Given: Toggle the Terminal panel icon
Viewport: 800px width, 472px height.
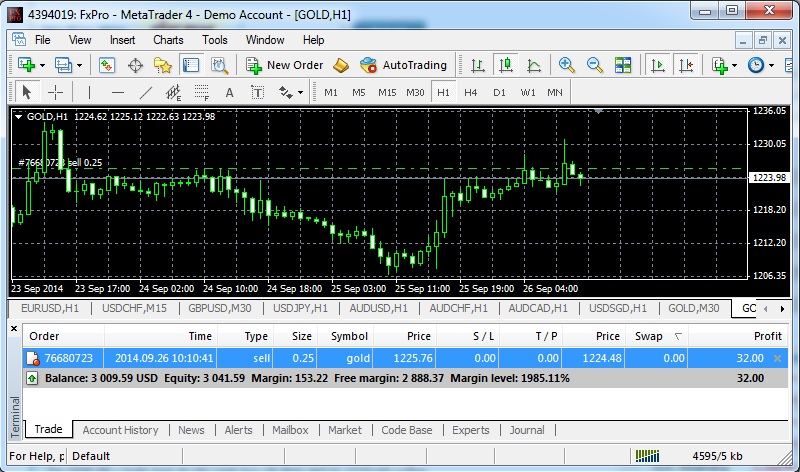Looking at the screenshot, I should click(190, 65).
